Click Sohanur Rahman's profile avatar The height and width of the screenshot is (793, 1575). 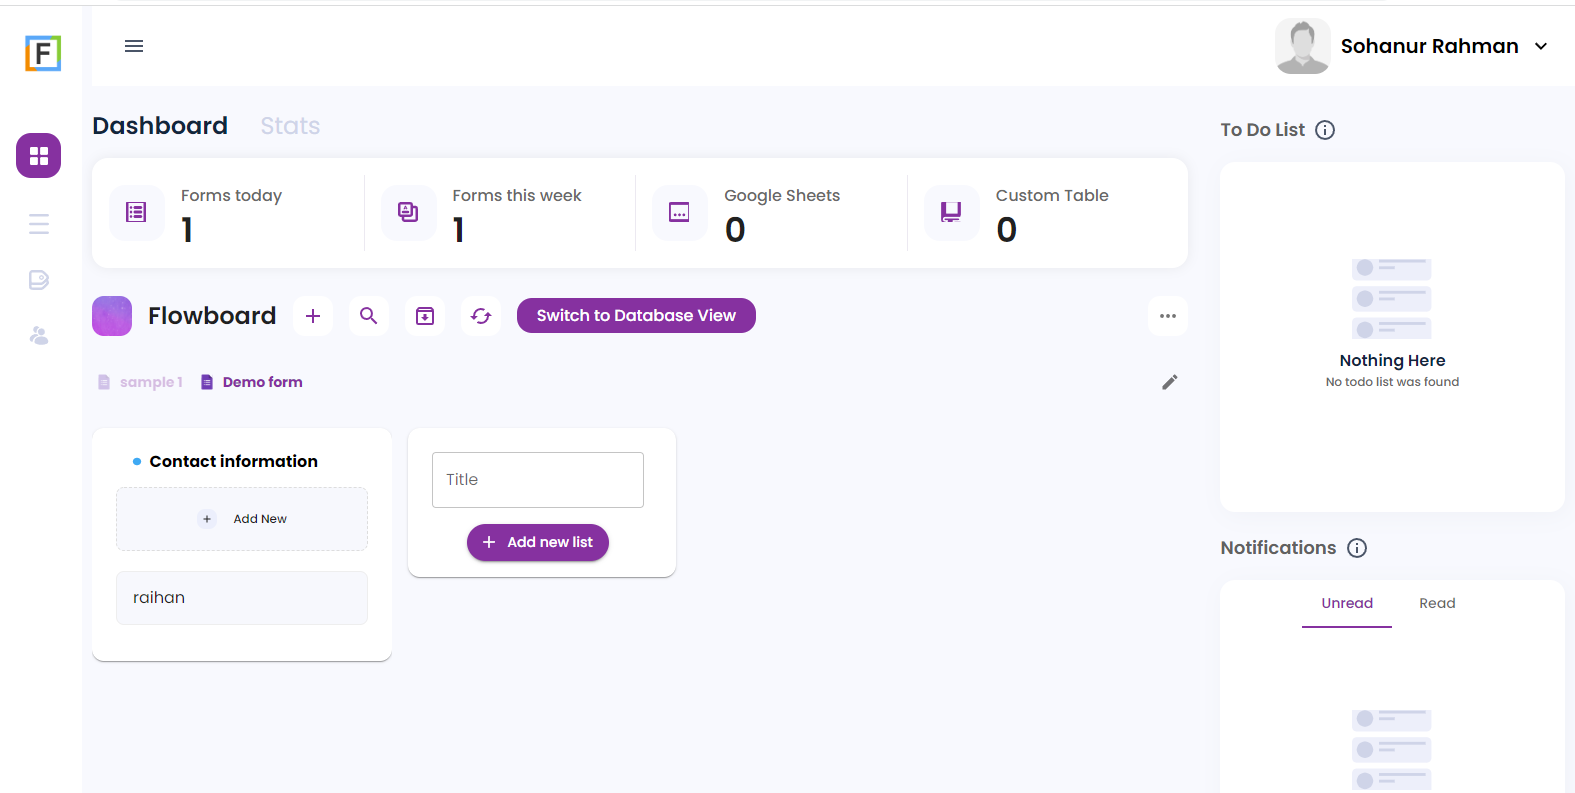tap(1303, 46)
